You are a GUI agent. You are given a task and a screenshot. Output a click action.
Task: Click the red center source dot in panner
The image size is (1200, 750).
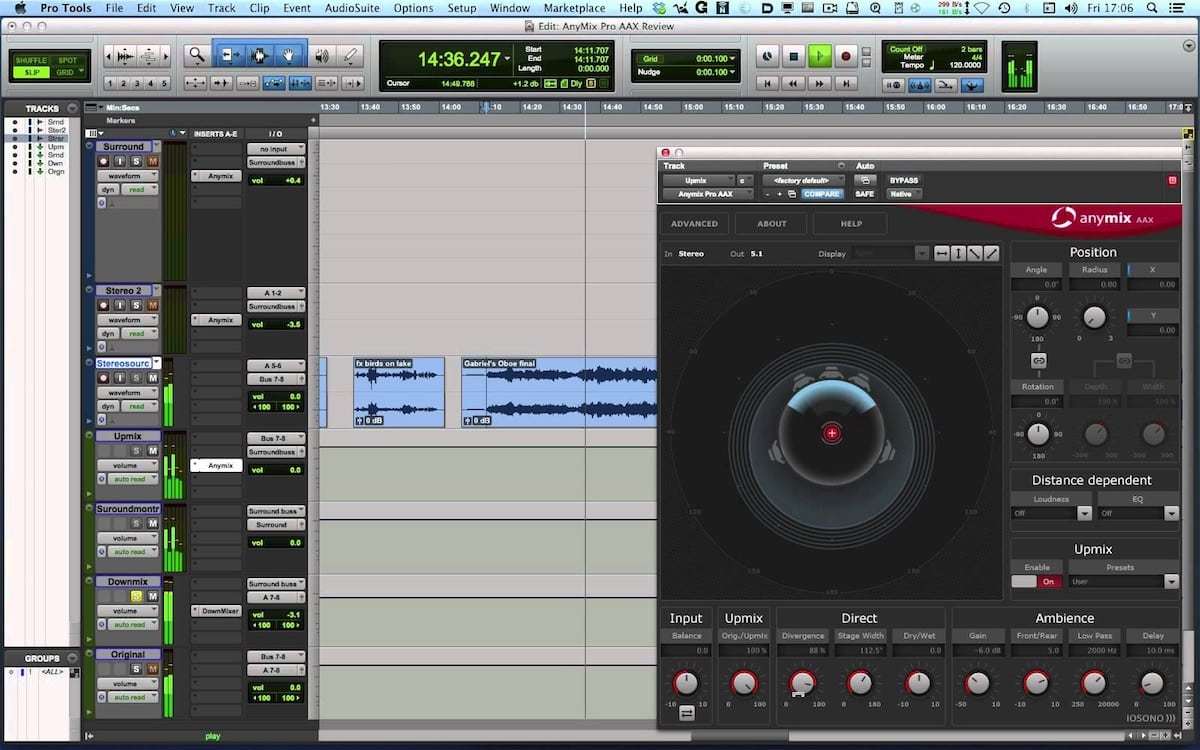pyautogui.click(x=832, y=433)
